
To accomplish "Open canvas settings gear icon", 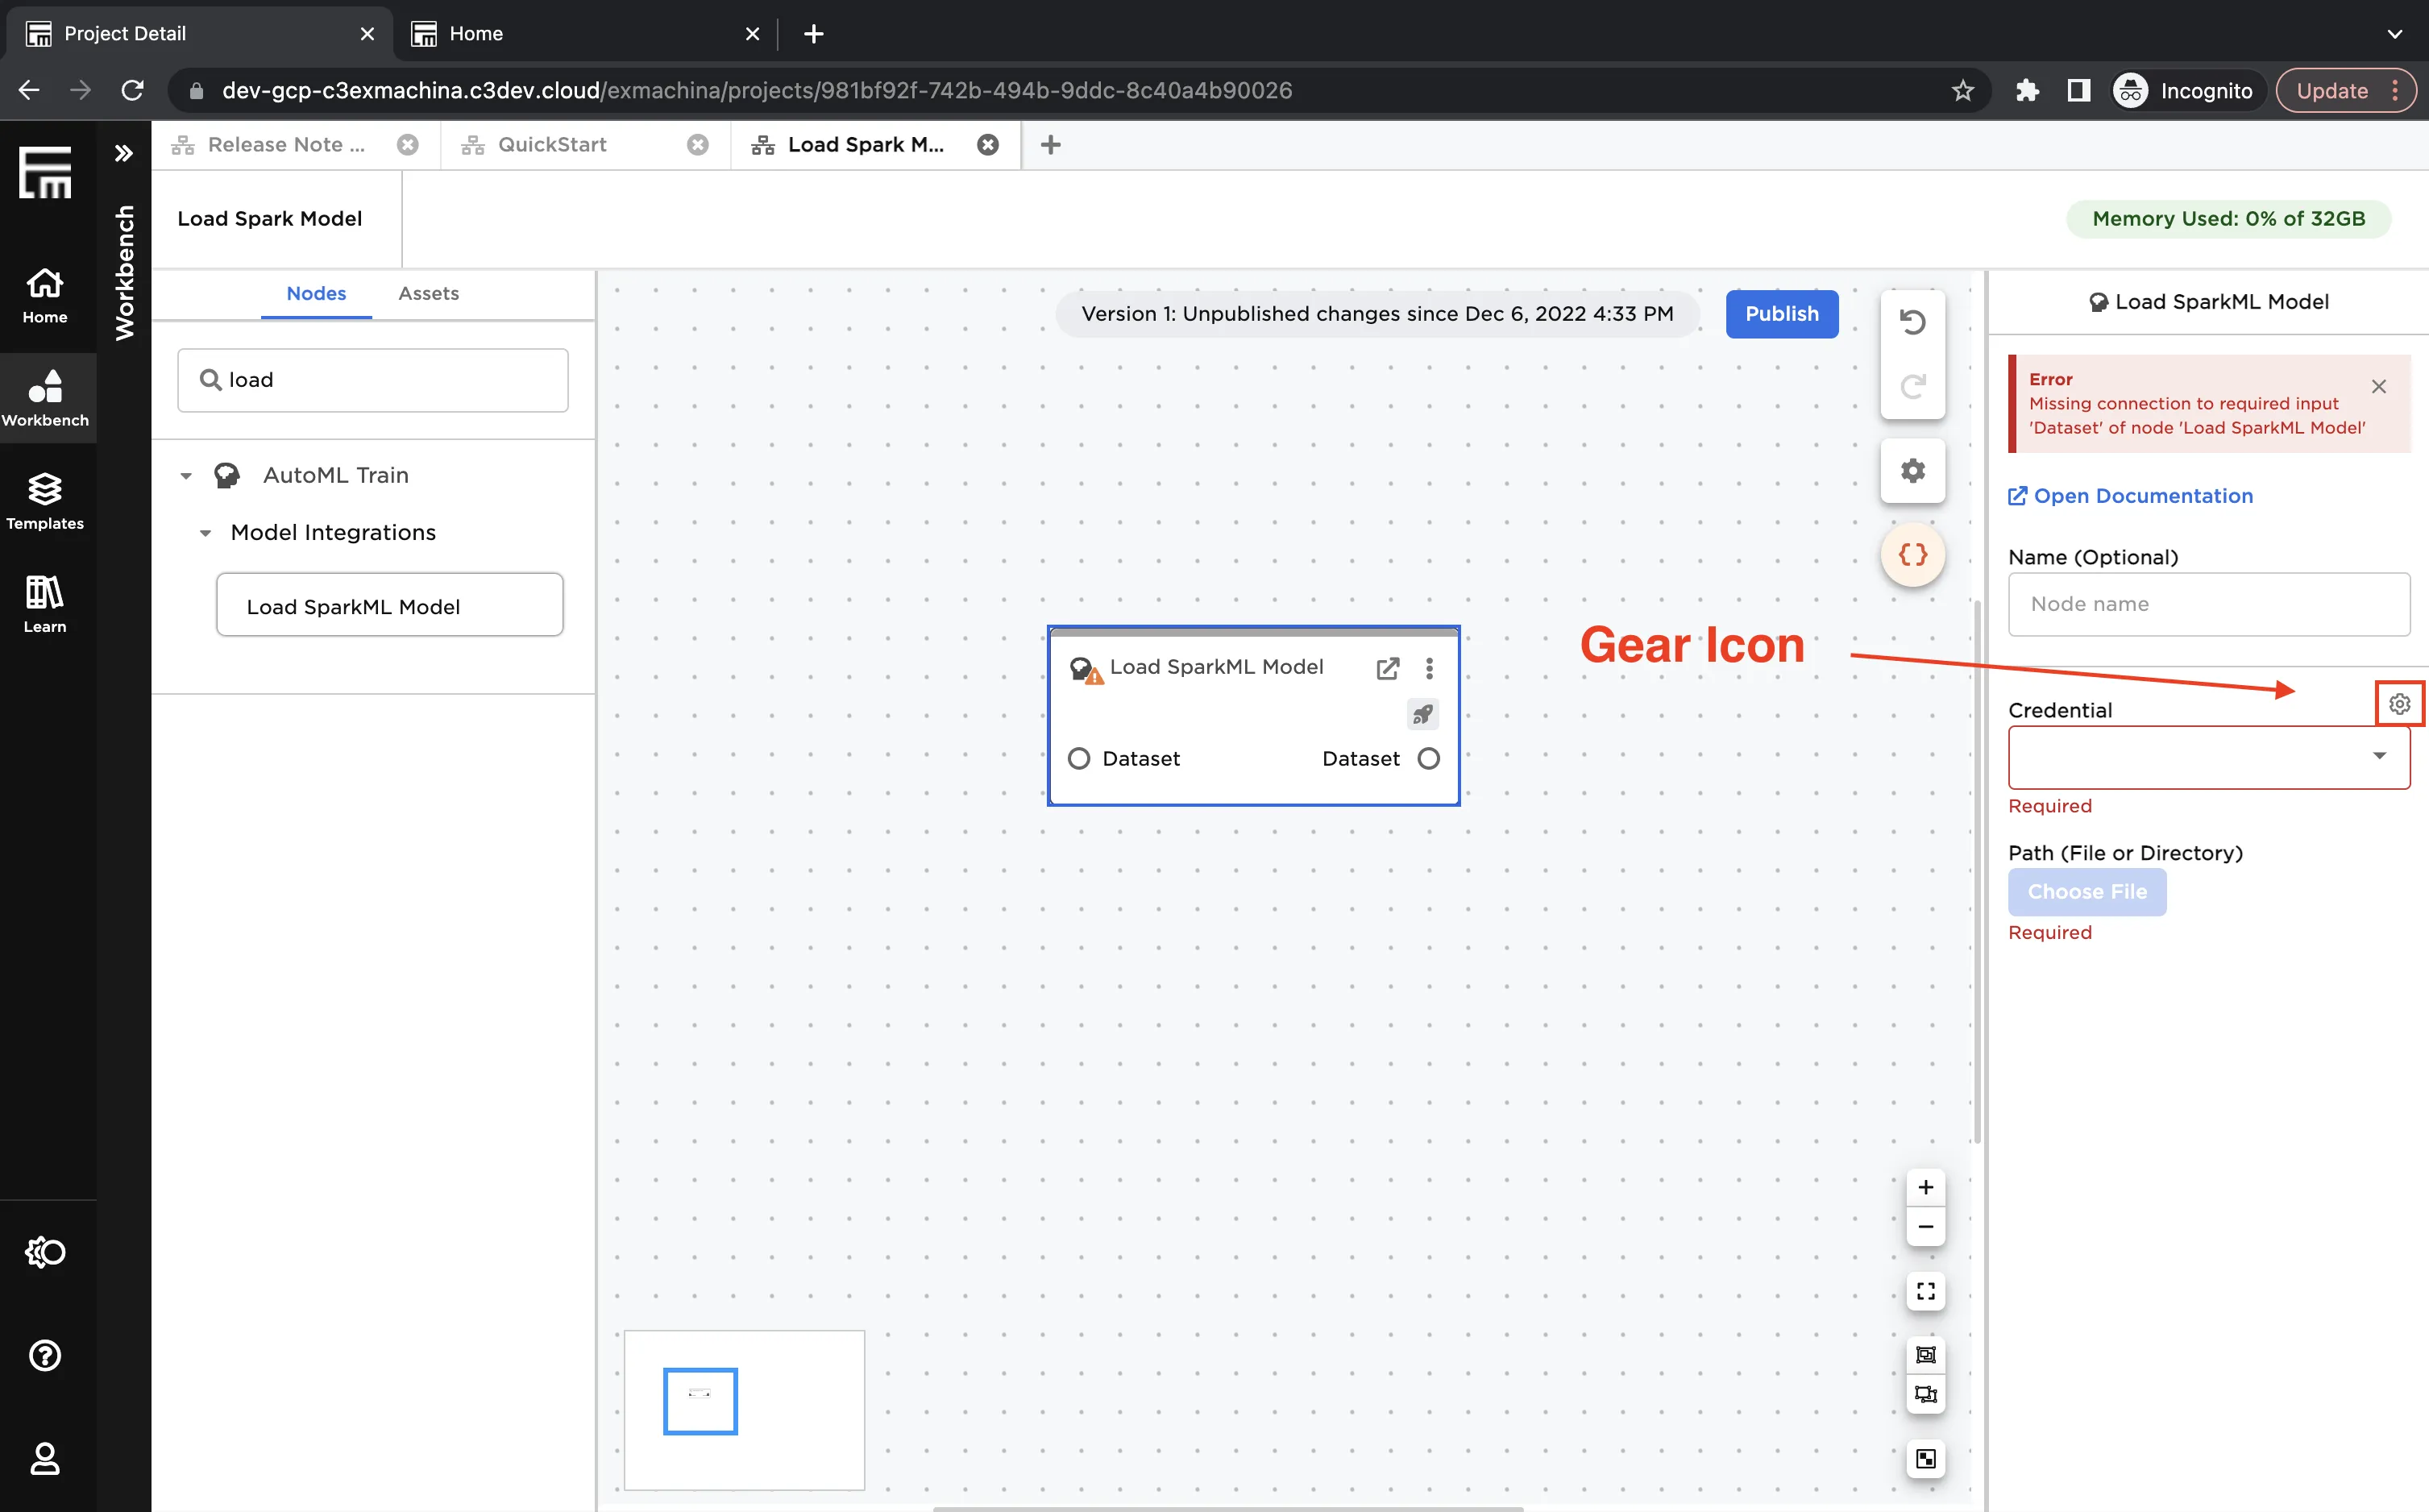I will tap(1912, 471).
